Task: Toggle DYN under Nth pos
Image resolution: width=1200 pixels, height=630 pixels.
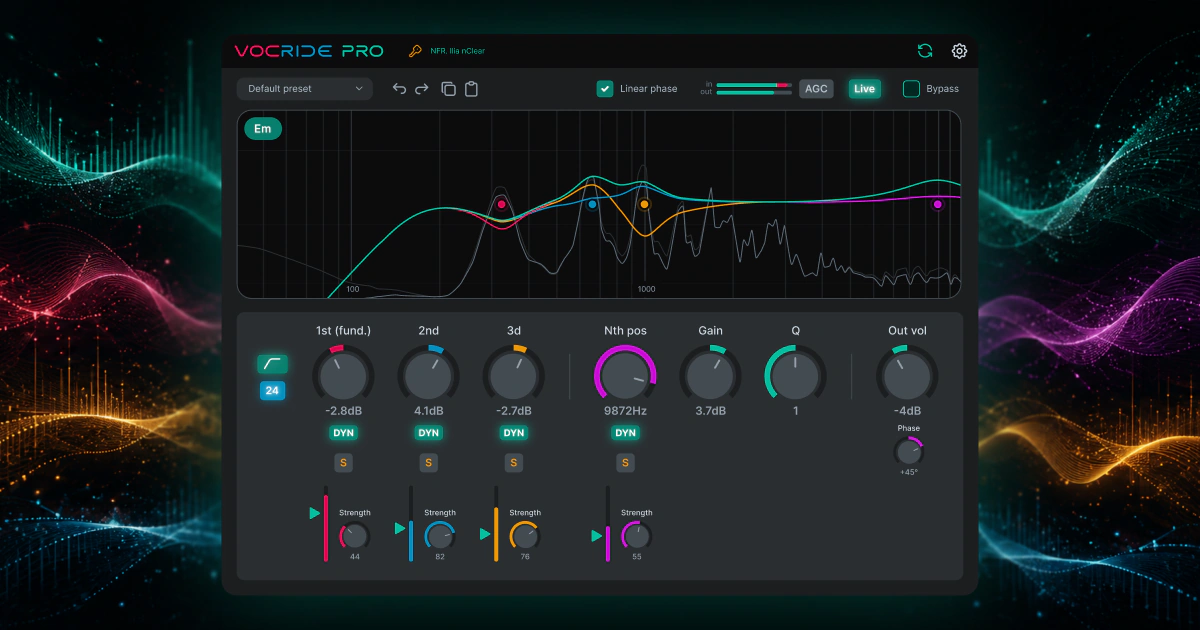Action: coord(625,433)
